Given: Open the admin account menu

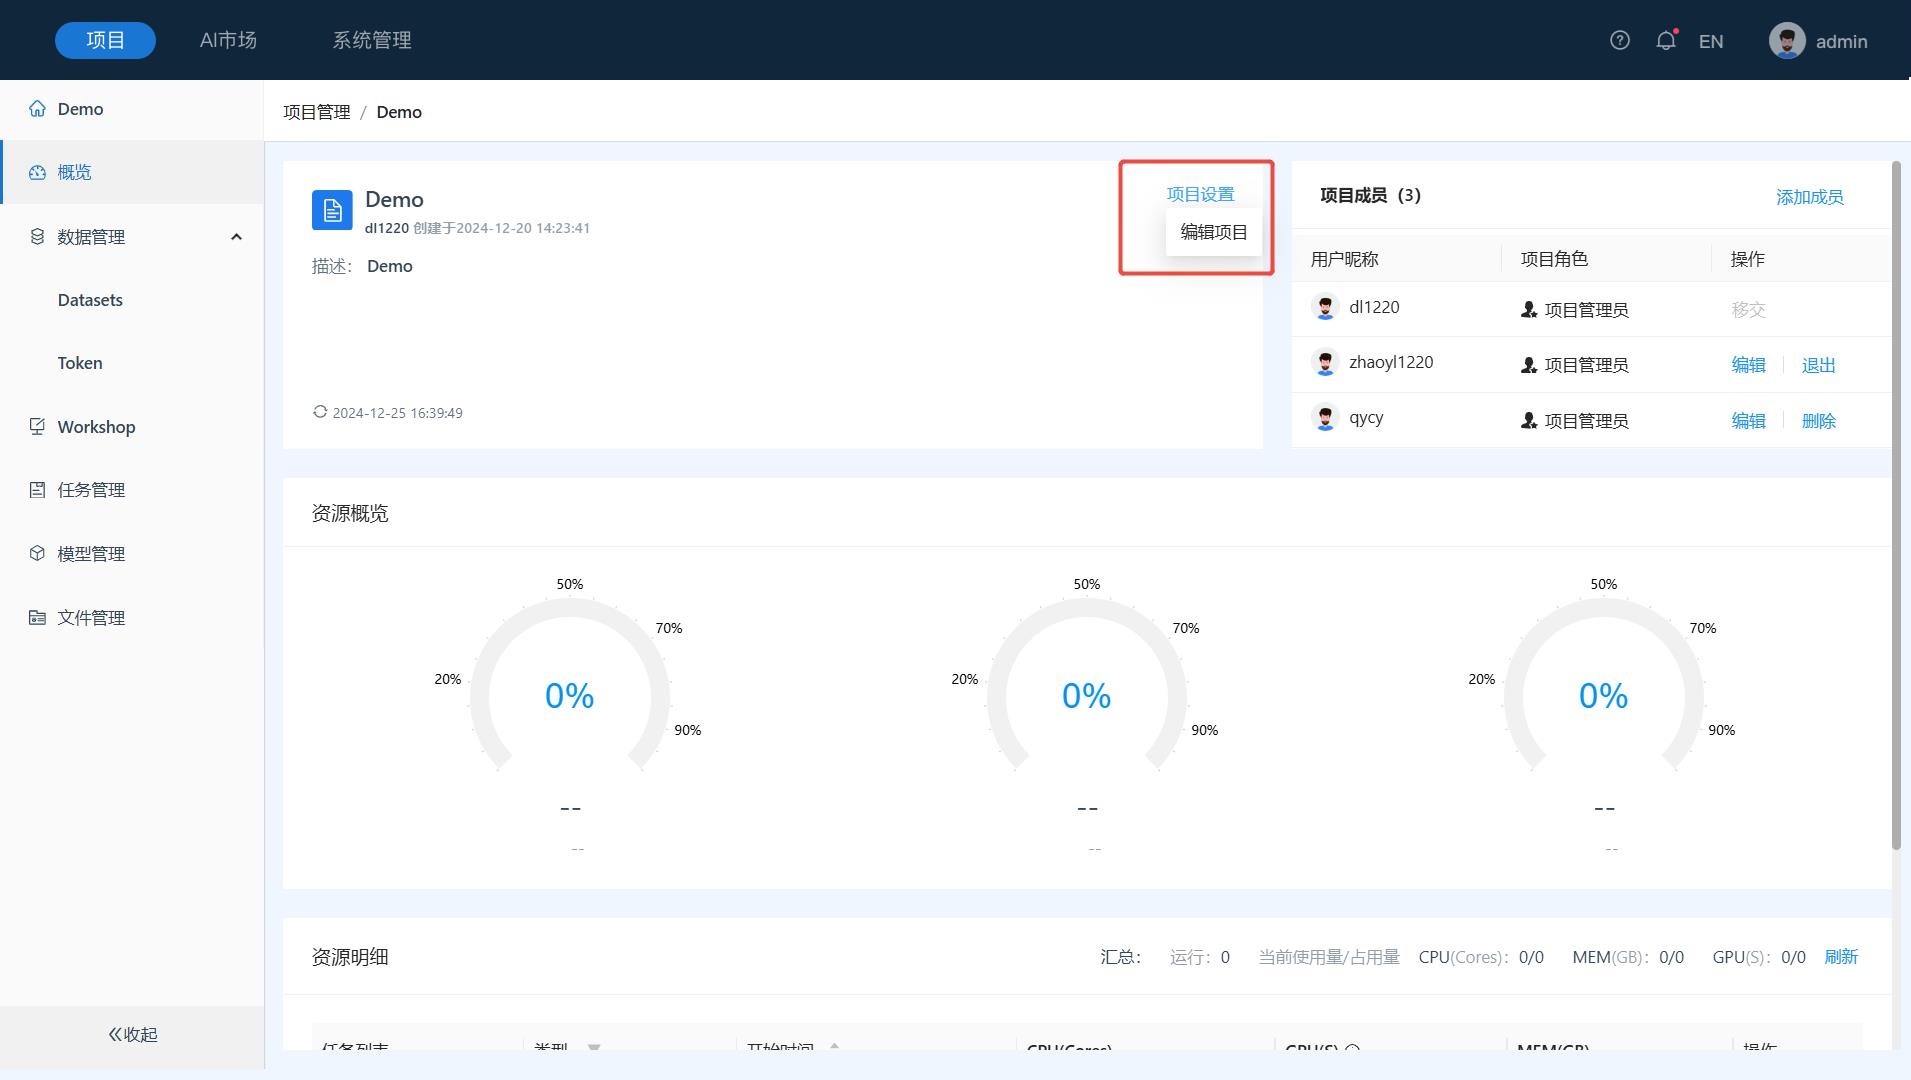Looking at the screenshot, I should coord(1840,41).
